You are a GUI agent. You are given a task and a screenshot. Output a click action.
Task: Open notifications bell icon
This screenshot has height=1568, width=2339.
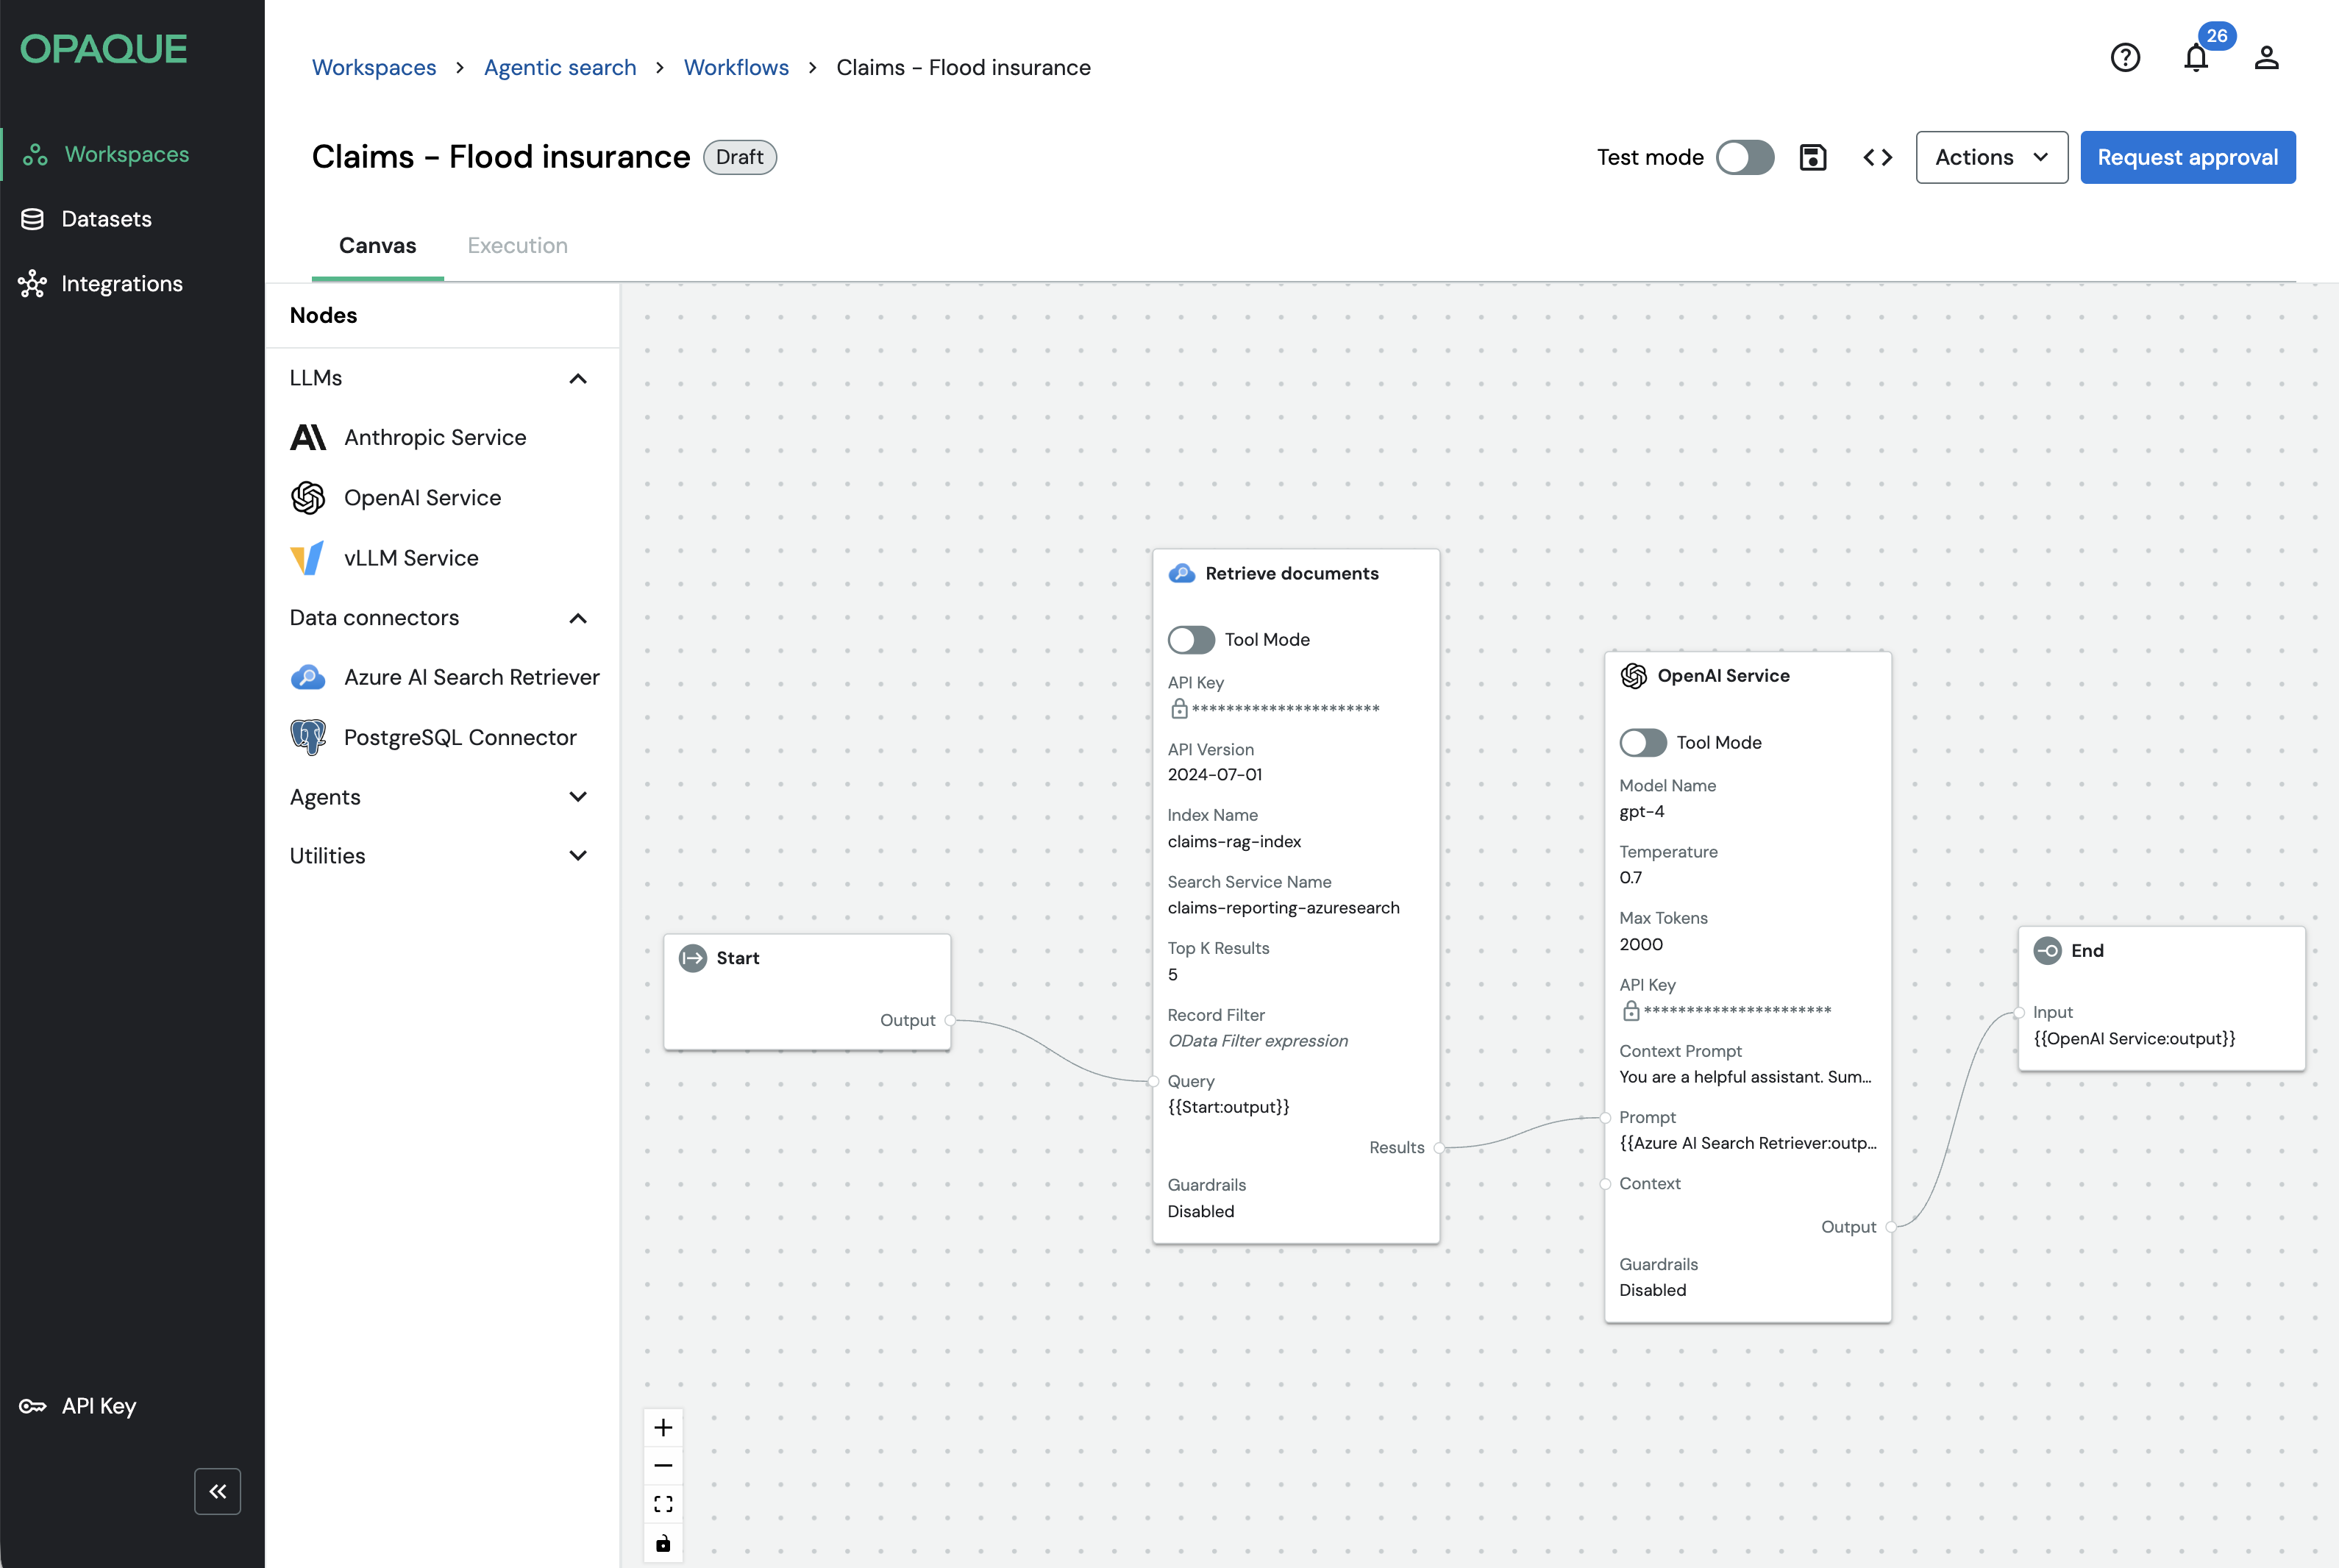[x=2195, y=58]
